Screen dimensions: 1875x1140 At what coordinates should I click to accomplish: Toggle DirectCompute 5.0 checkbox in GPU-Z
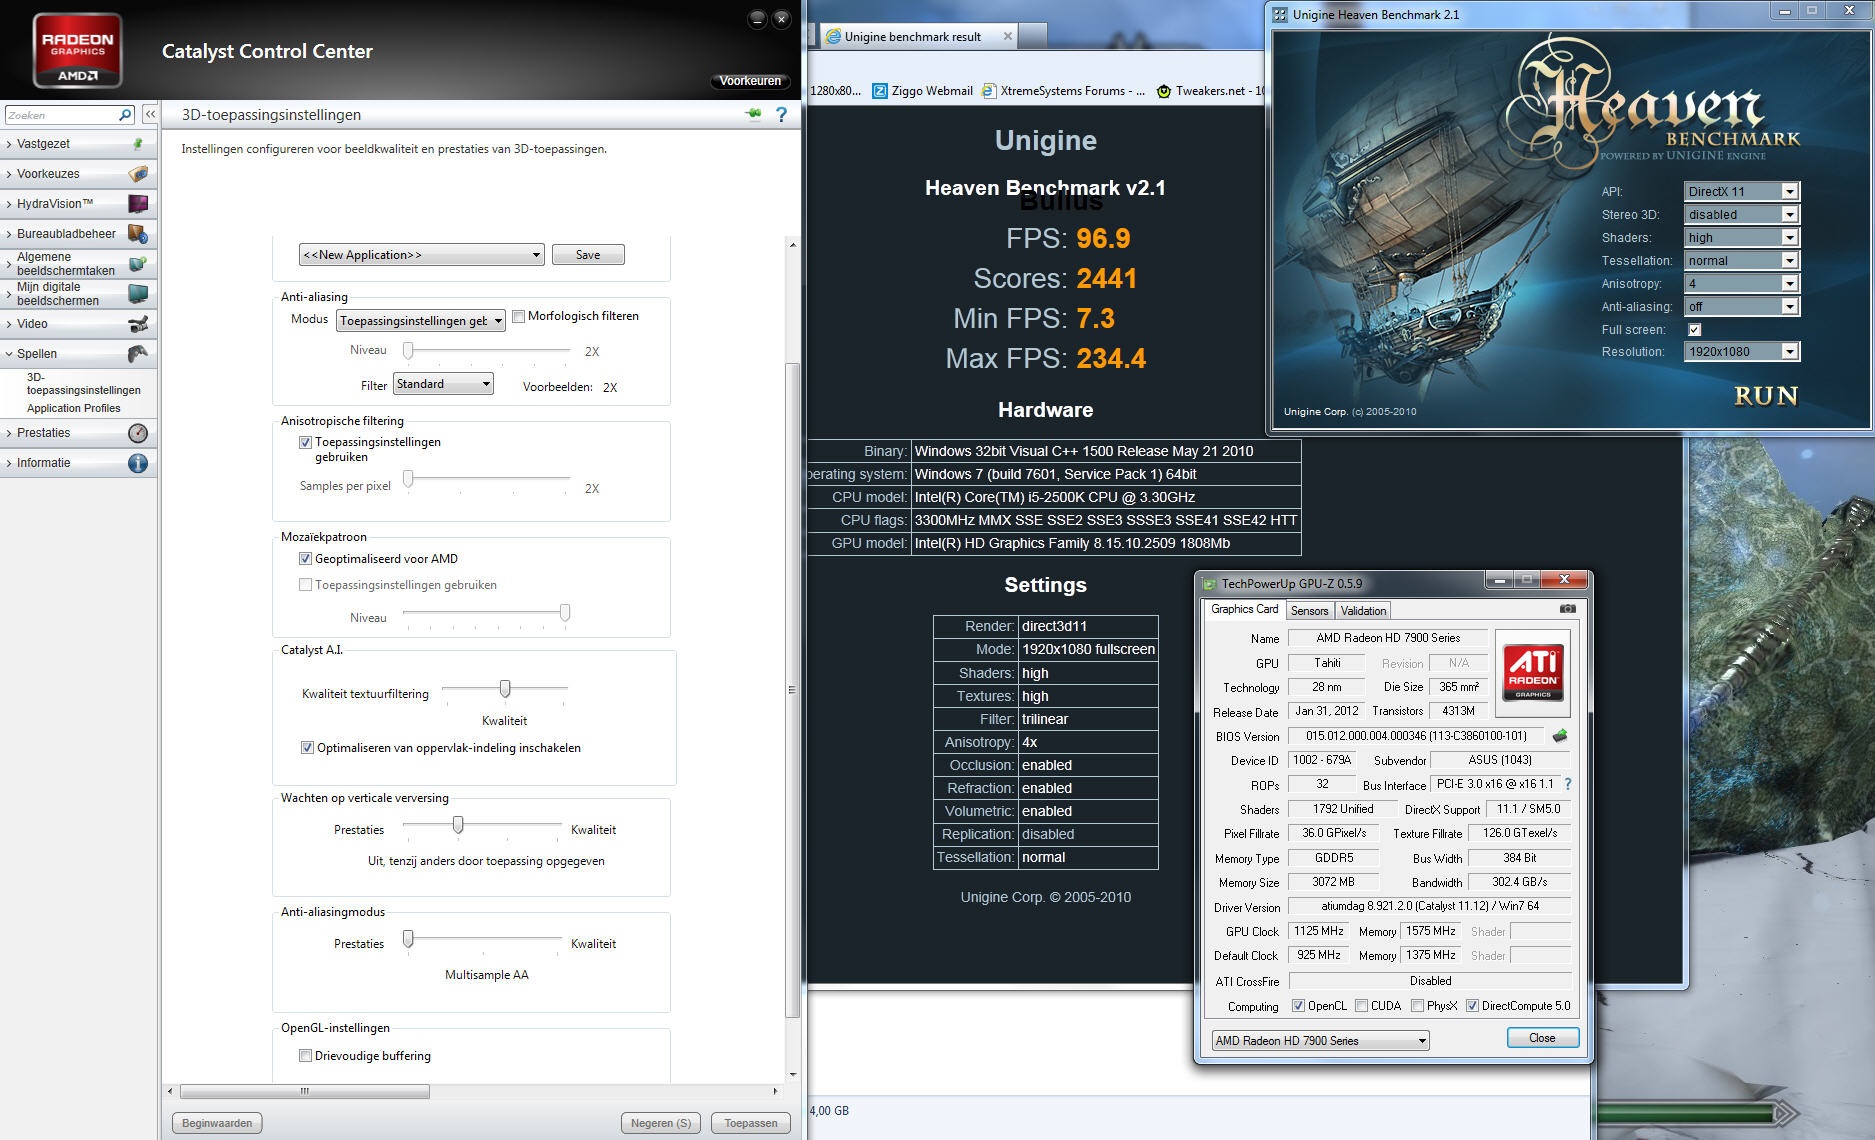tap(1472, 1006)
